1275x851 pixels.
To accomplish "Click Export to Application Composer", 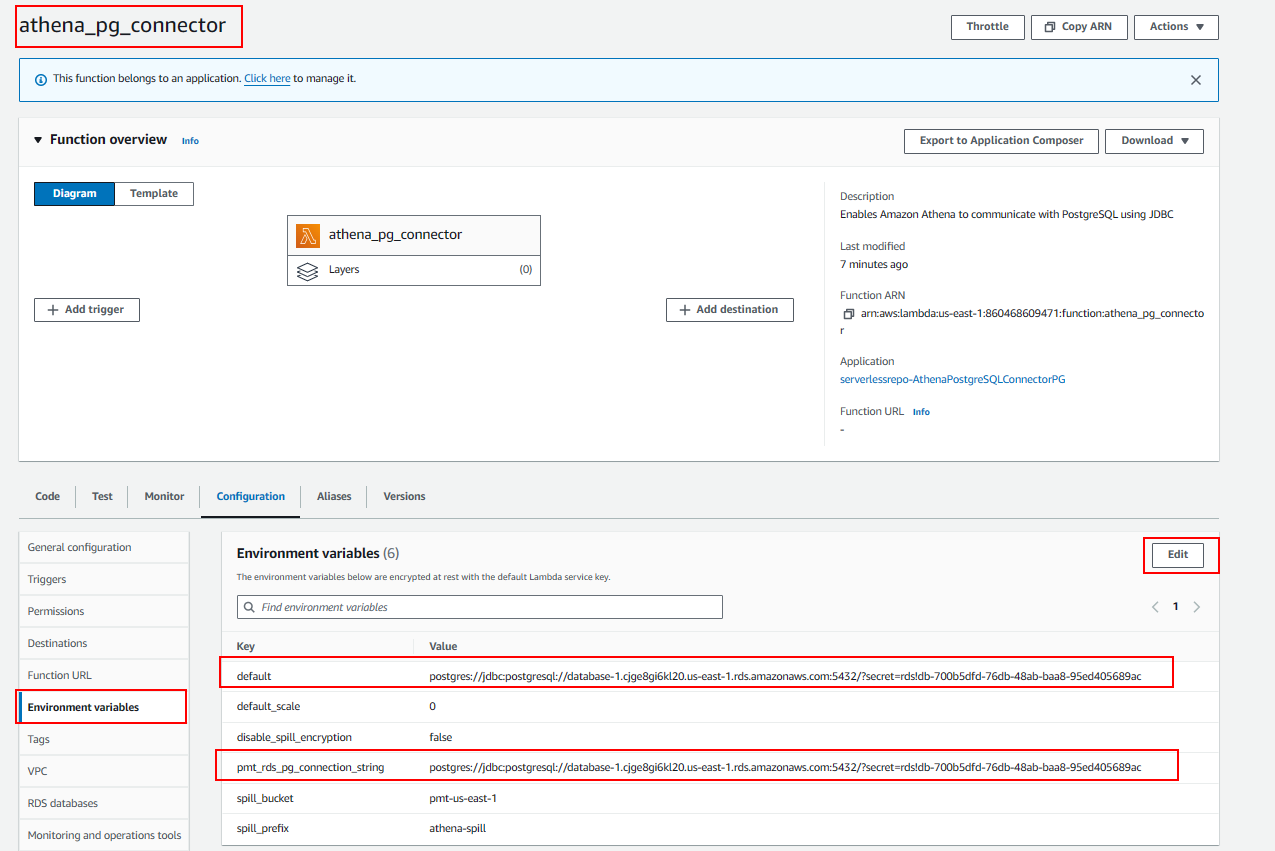I will point(1001,141).
